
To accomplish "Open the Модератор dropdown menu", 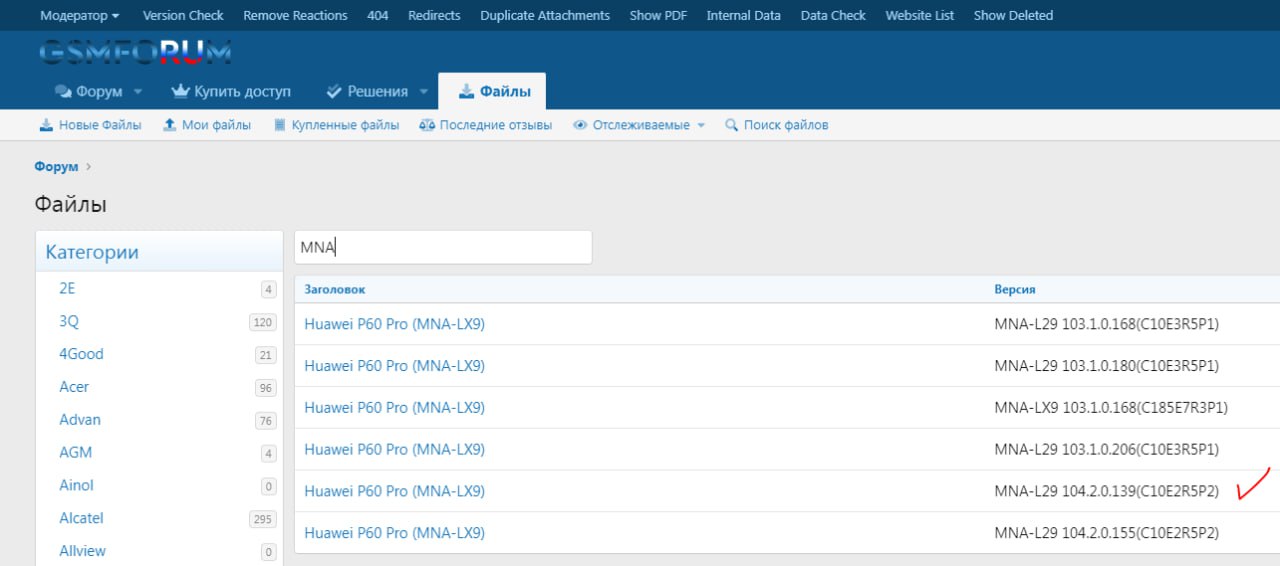I will click(x=79, y=15).
